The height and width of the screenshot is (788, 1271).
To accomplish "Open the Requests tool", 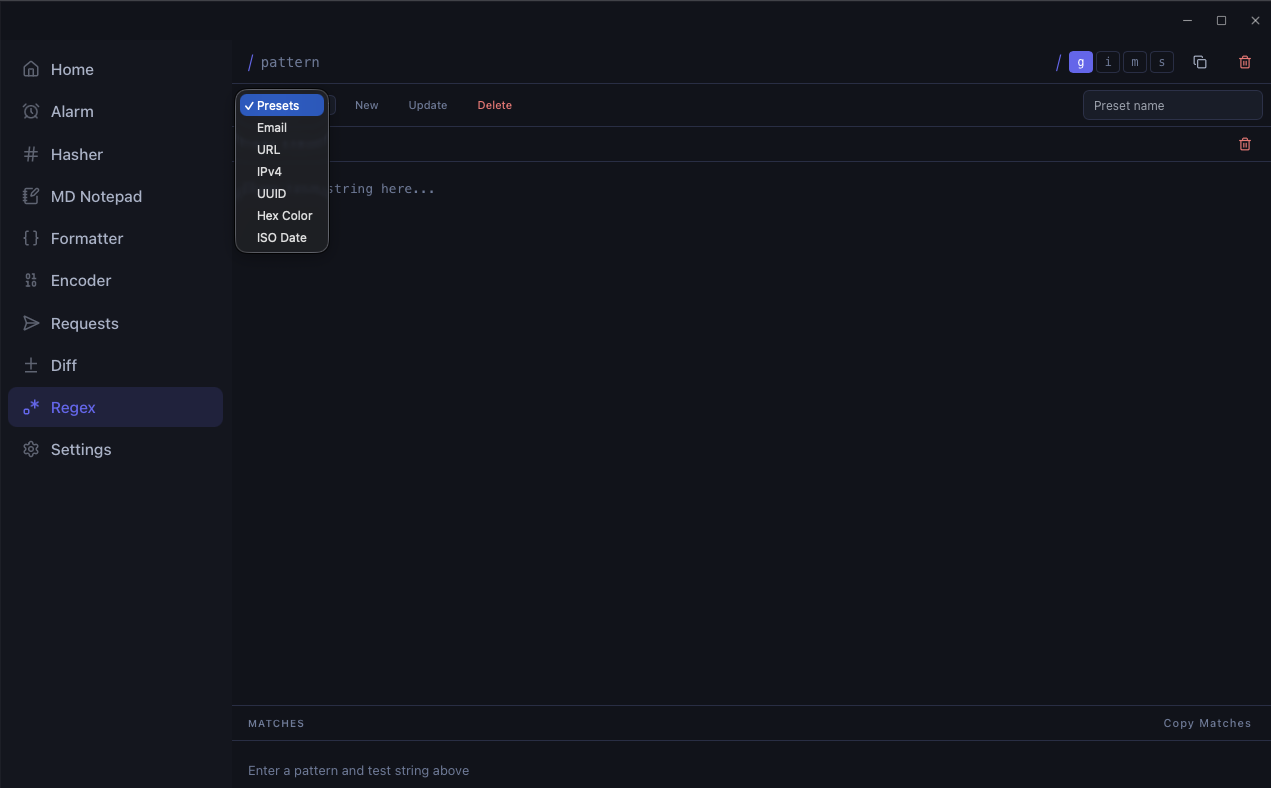I will [x=85, y=323].
